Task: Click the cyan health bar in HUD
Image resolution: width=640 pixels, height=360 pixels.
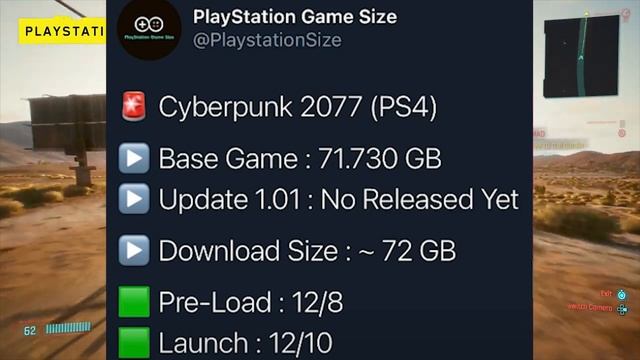Action: pos(68,328)
